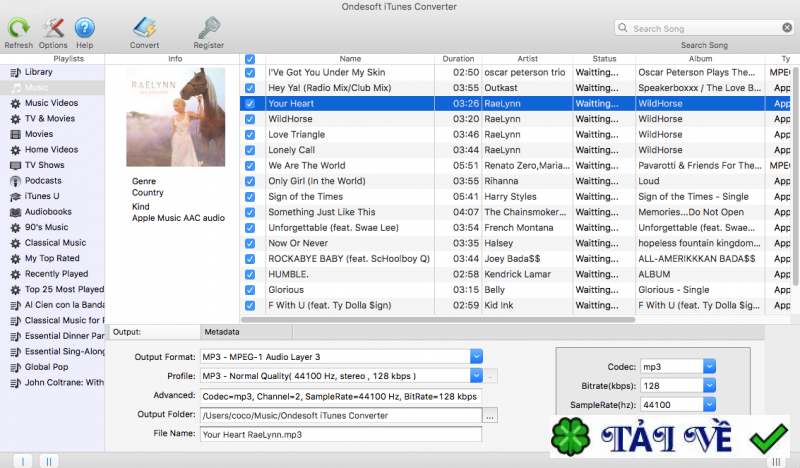Select Something Just Like This row
This screenshot has height=468, width=800.
(x=515, y=212)
